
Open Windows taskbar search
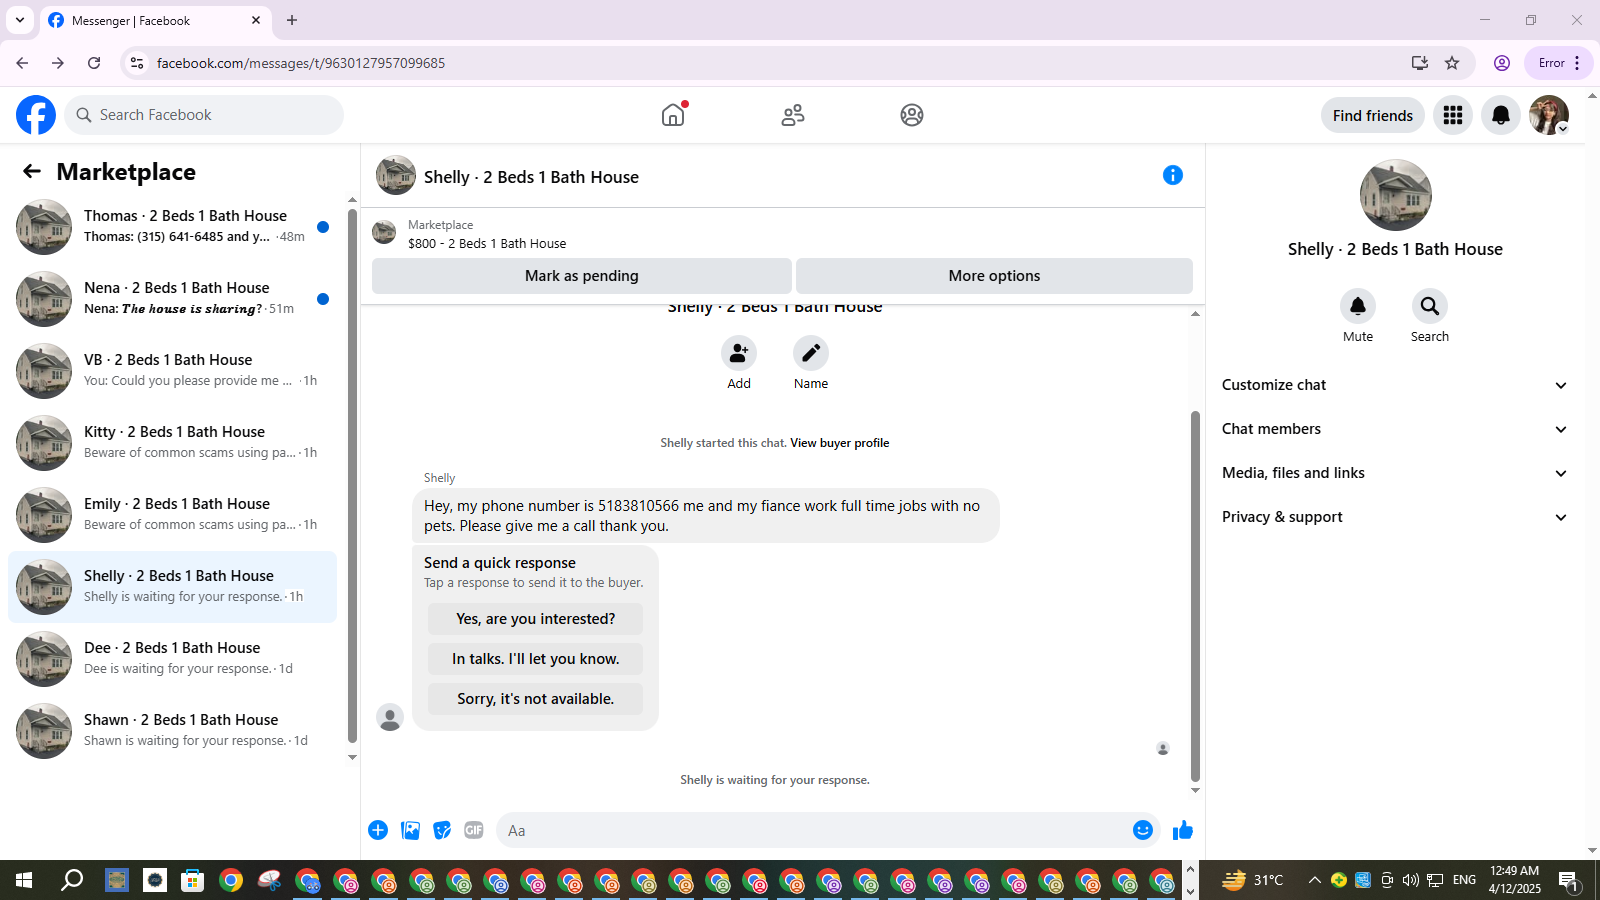(x=72, y=880)
